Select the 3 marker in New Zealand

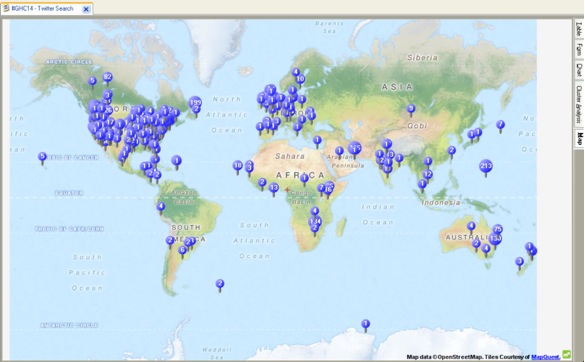519,262
